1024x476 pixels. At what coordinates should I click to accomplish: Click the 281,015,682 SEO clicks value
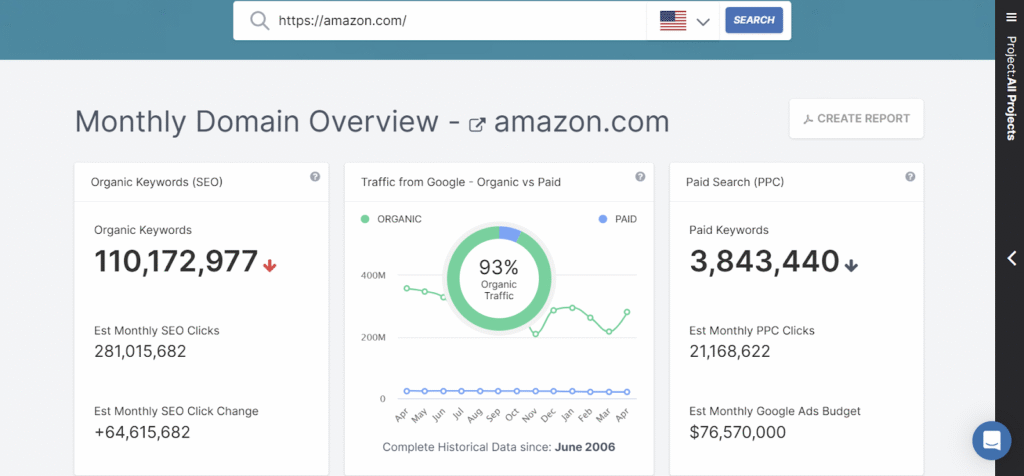point(140,352)
